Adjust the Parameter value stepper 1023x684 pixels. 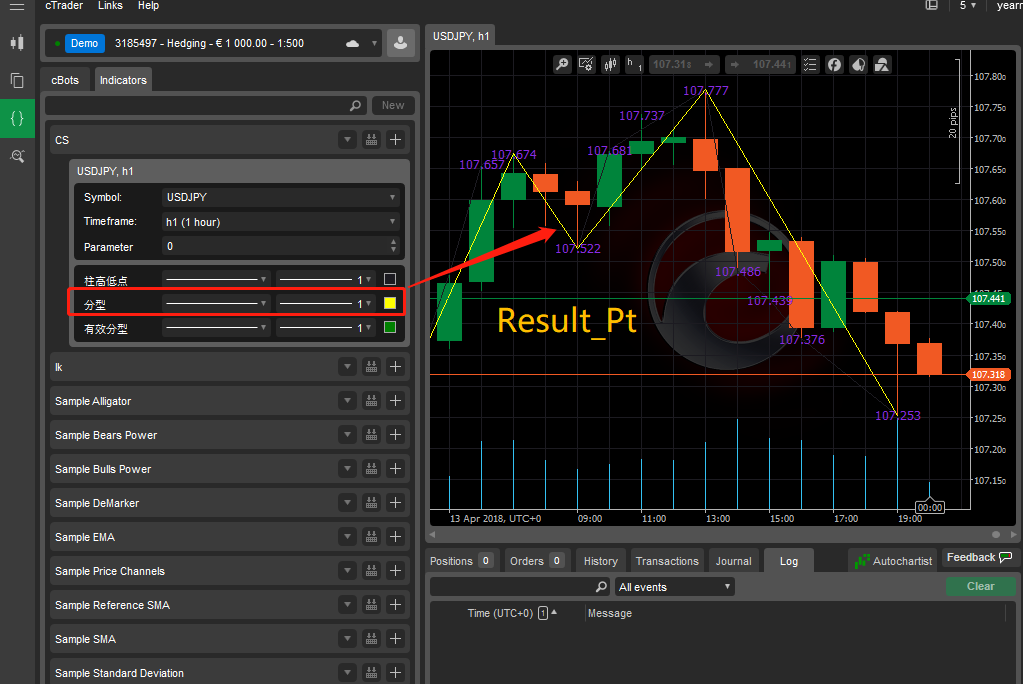(x=393, y=246)
